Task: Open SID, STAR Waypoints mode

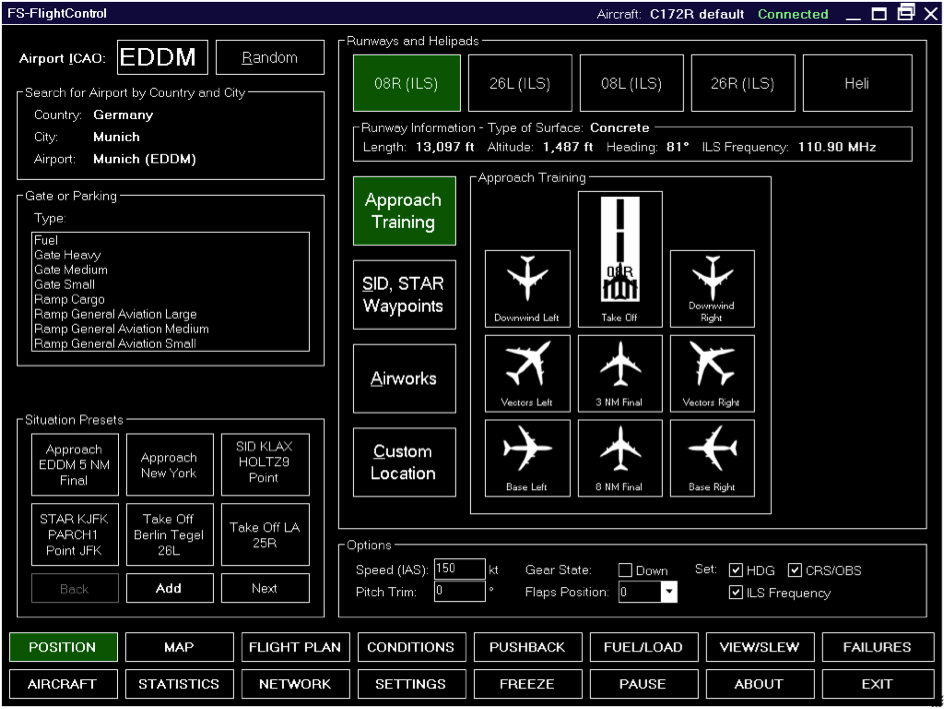Action: coord(404,294)
